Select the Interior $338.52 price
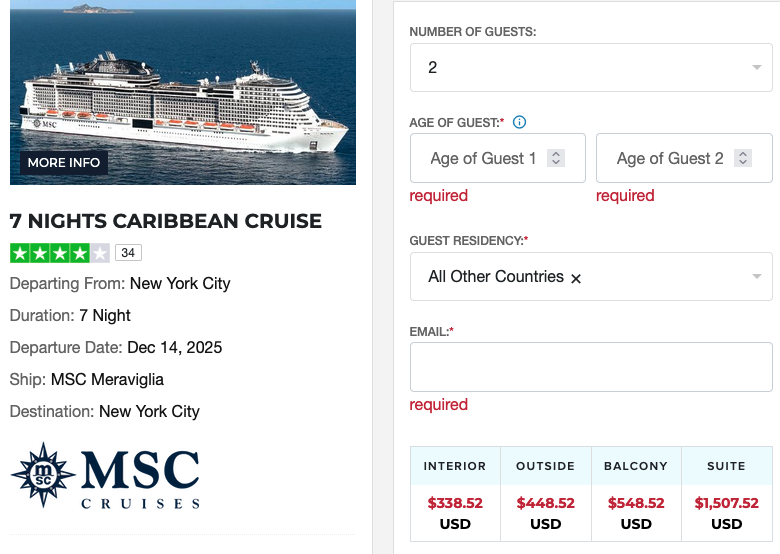The height and width of the screenshot is (554, 780). (x=455, y=503)
